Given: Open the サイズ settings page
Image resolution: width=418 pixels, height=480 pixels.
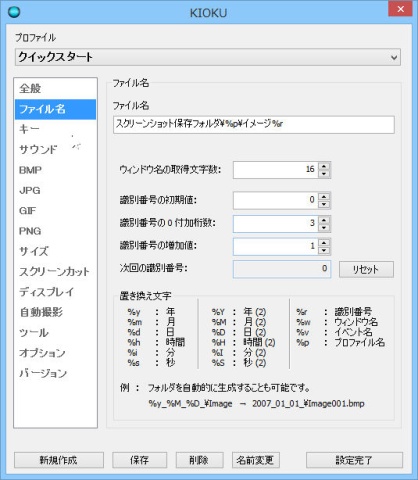Looking at the screenshot, I should pos(55,251).
